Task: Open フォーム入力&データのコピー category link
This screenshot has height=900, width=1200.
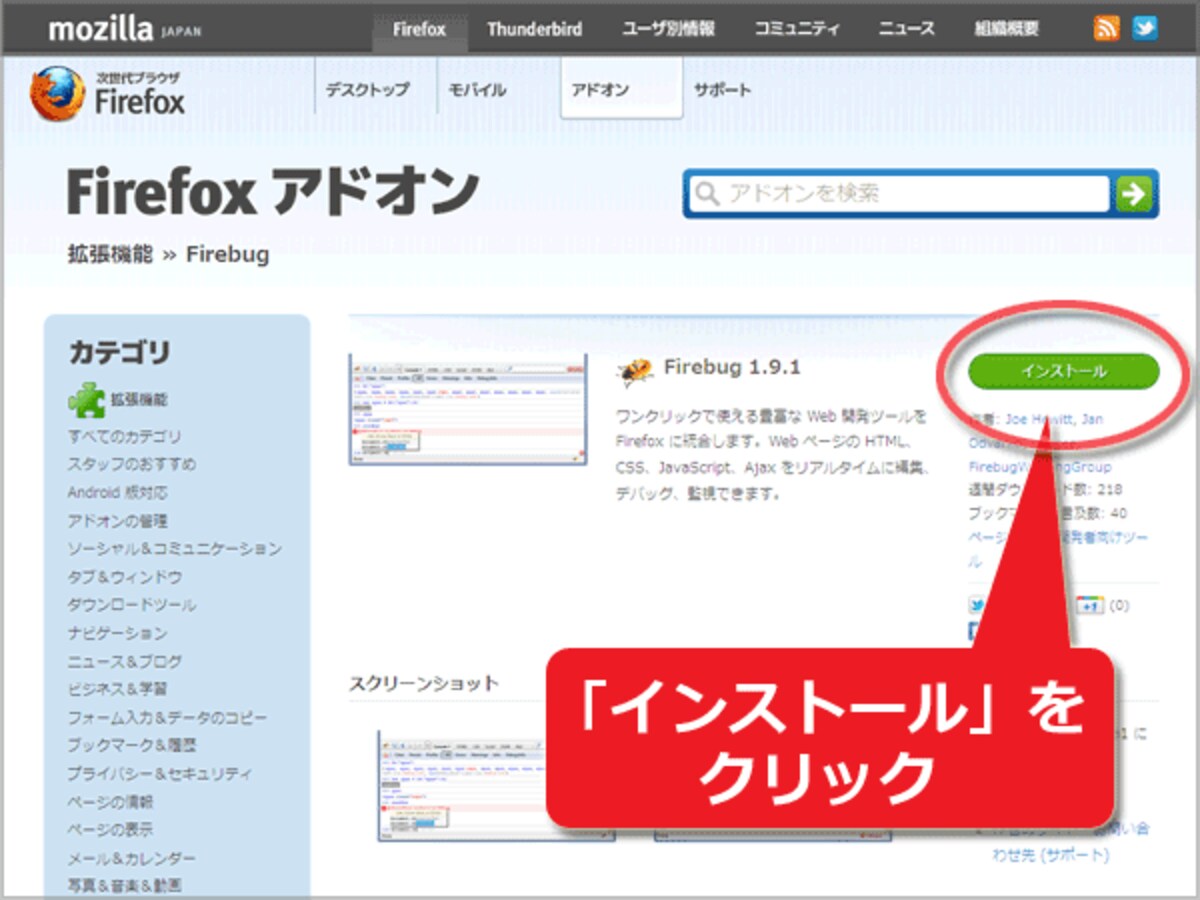Action: 168,718
